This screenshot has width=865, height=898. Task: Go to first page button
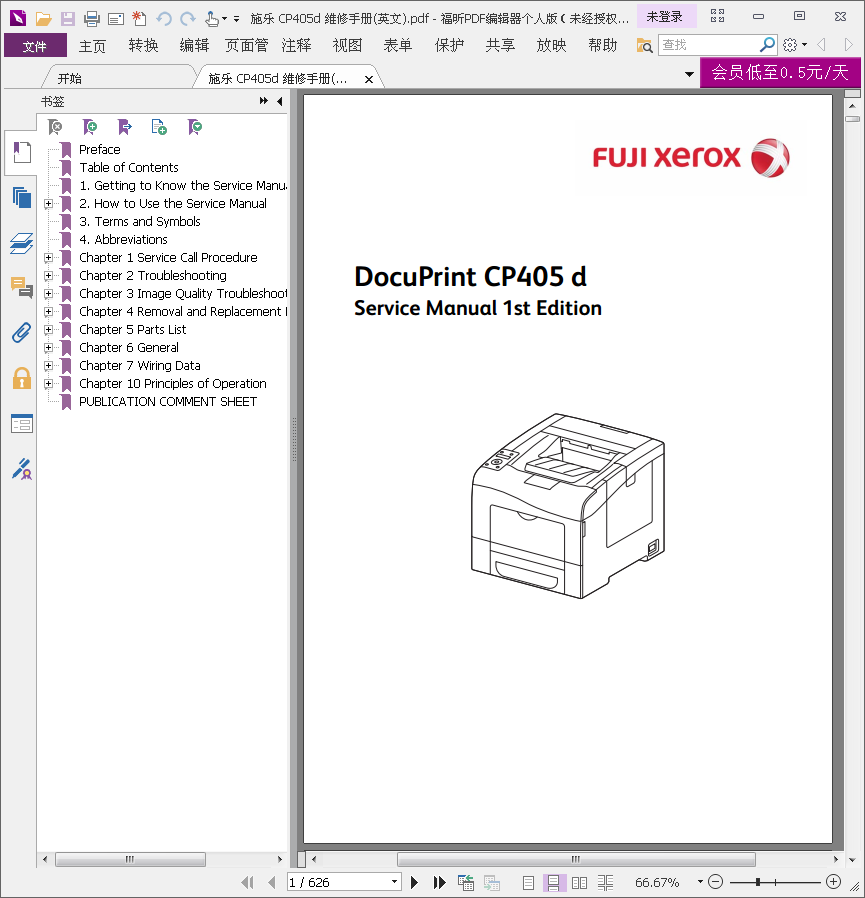247,883
